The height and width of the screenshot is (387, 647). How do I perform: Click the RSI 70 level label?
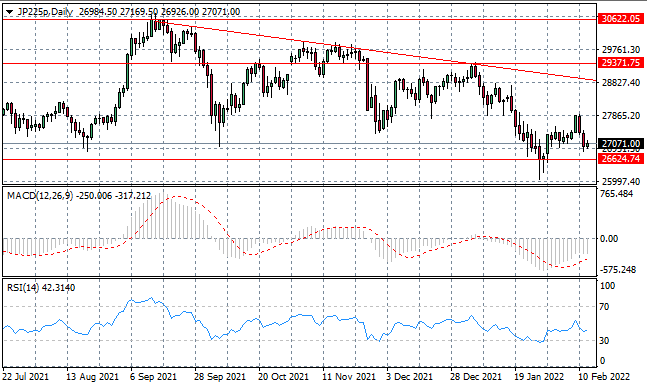click(x=604, y=307)
